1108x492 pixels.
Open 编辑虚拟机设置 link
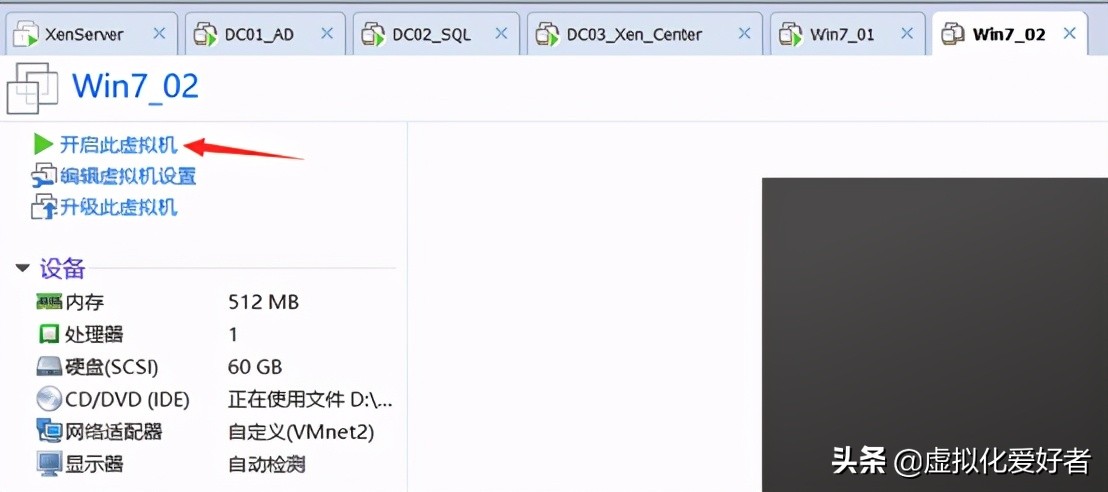[x=127, y=175]
